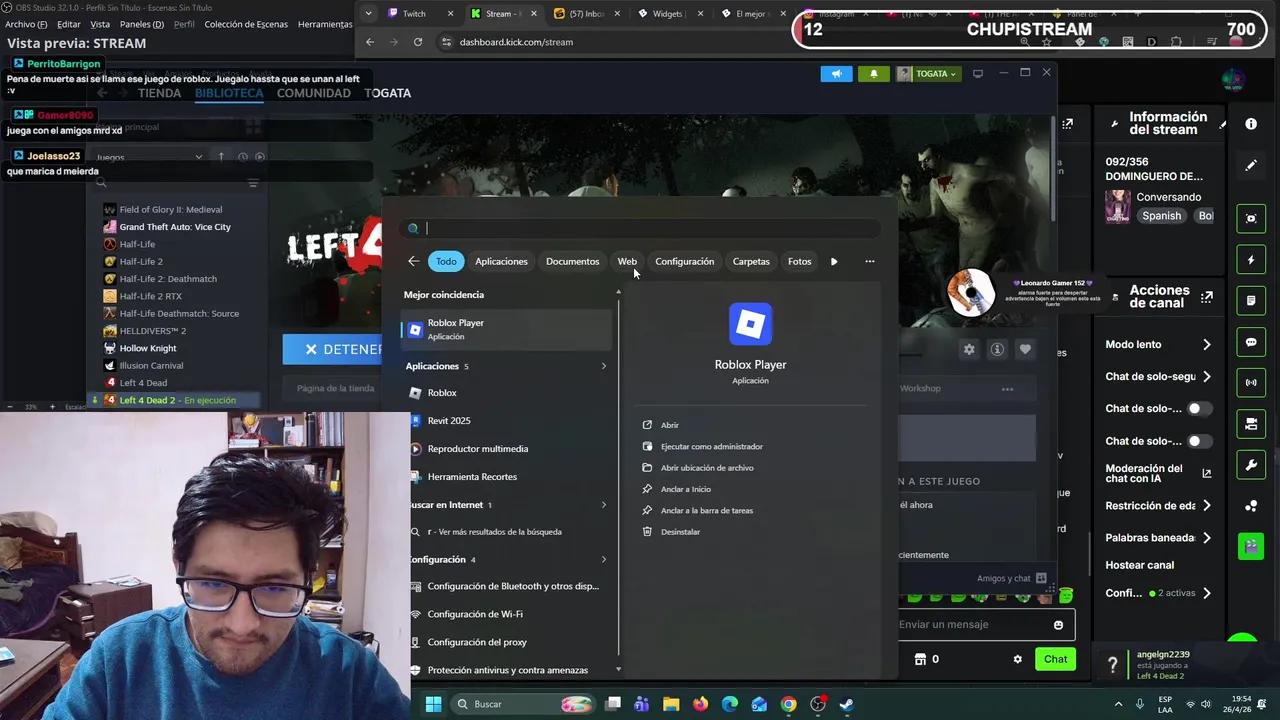Open Firefox from taskbar
Viewport: 1280px width, 720px height.
[700, 704]
